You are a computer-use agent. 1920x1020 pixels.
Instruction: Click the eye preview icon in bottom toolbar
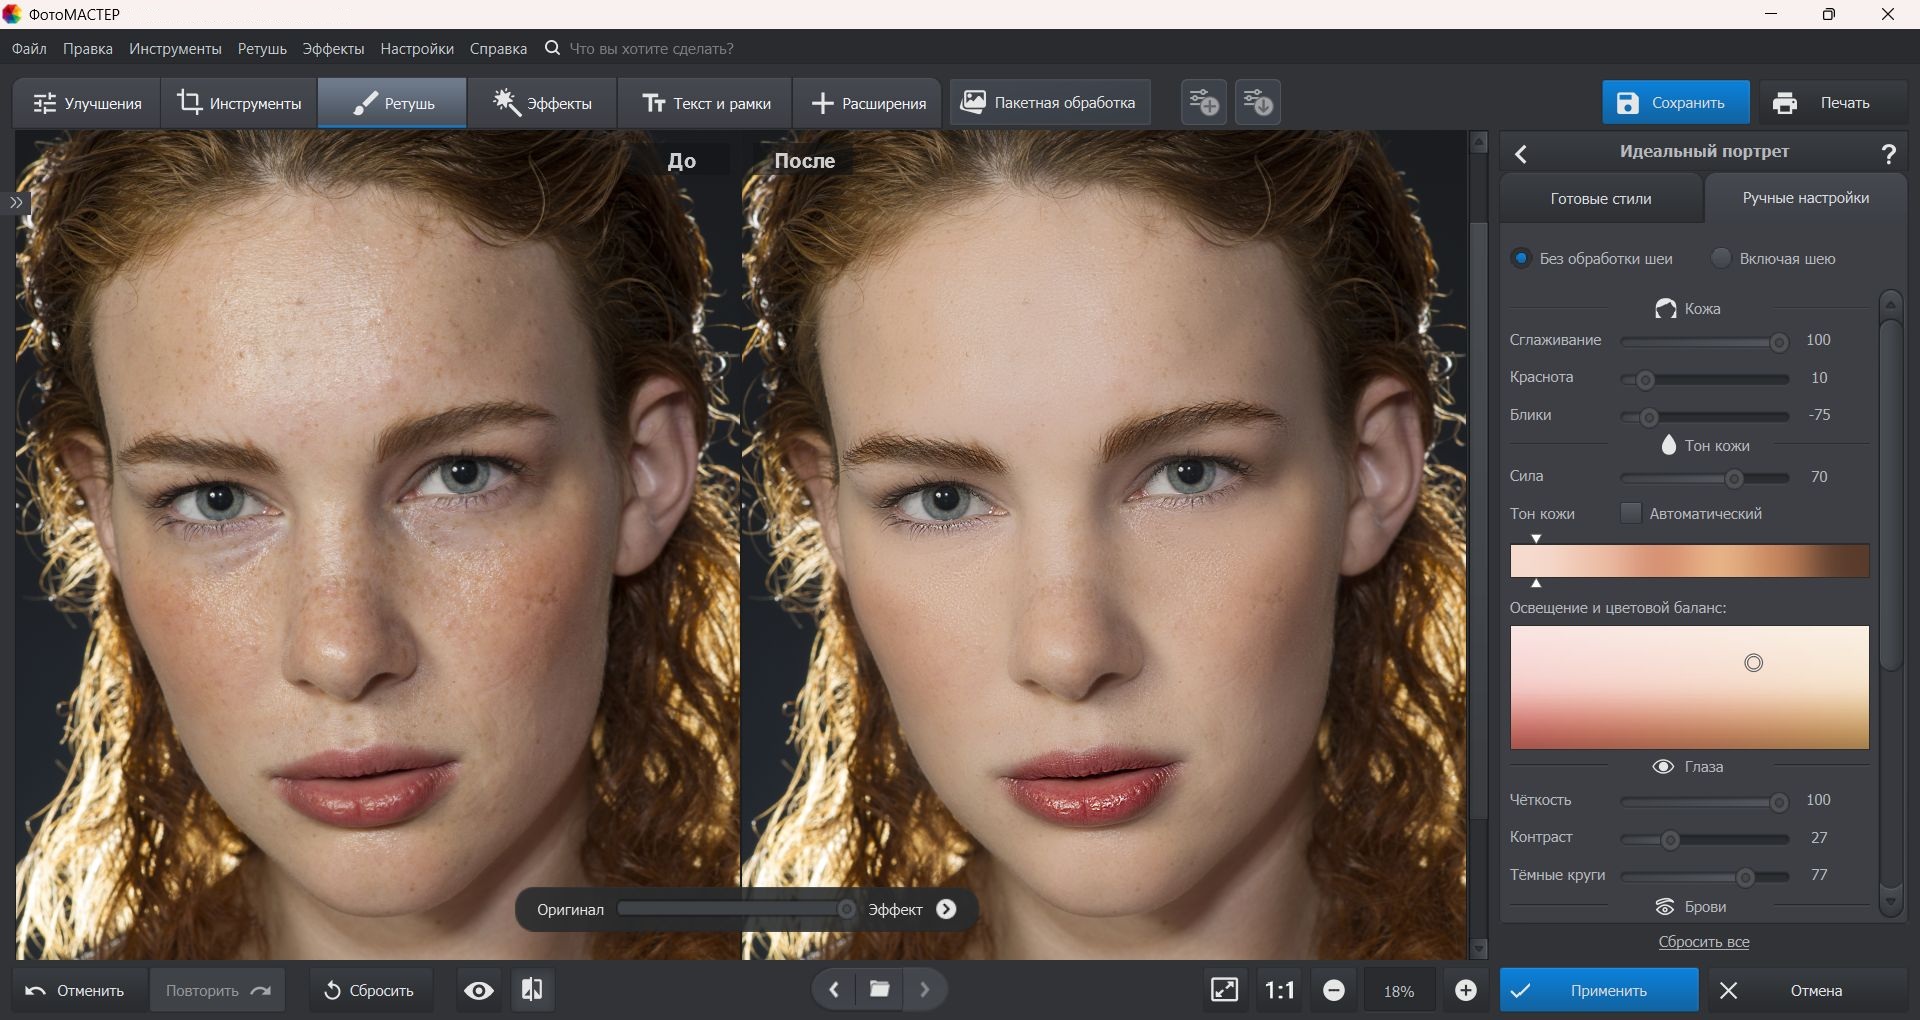[479, 990]
